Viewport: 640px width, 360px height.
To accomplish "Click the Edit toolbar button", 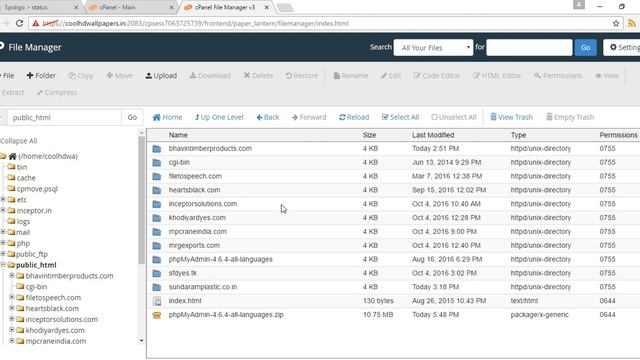I will (391, 76).
